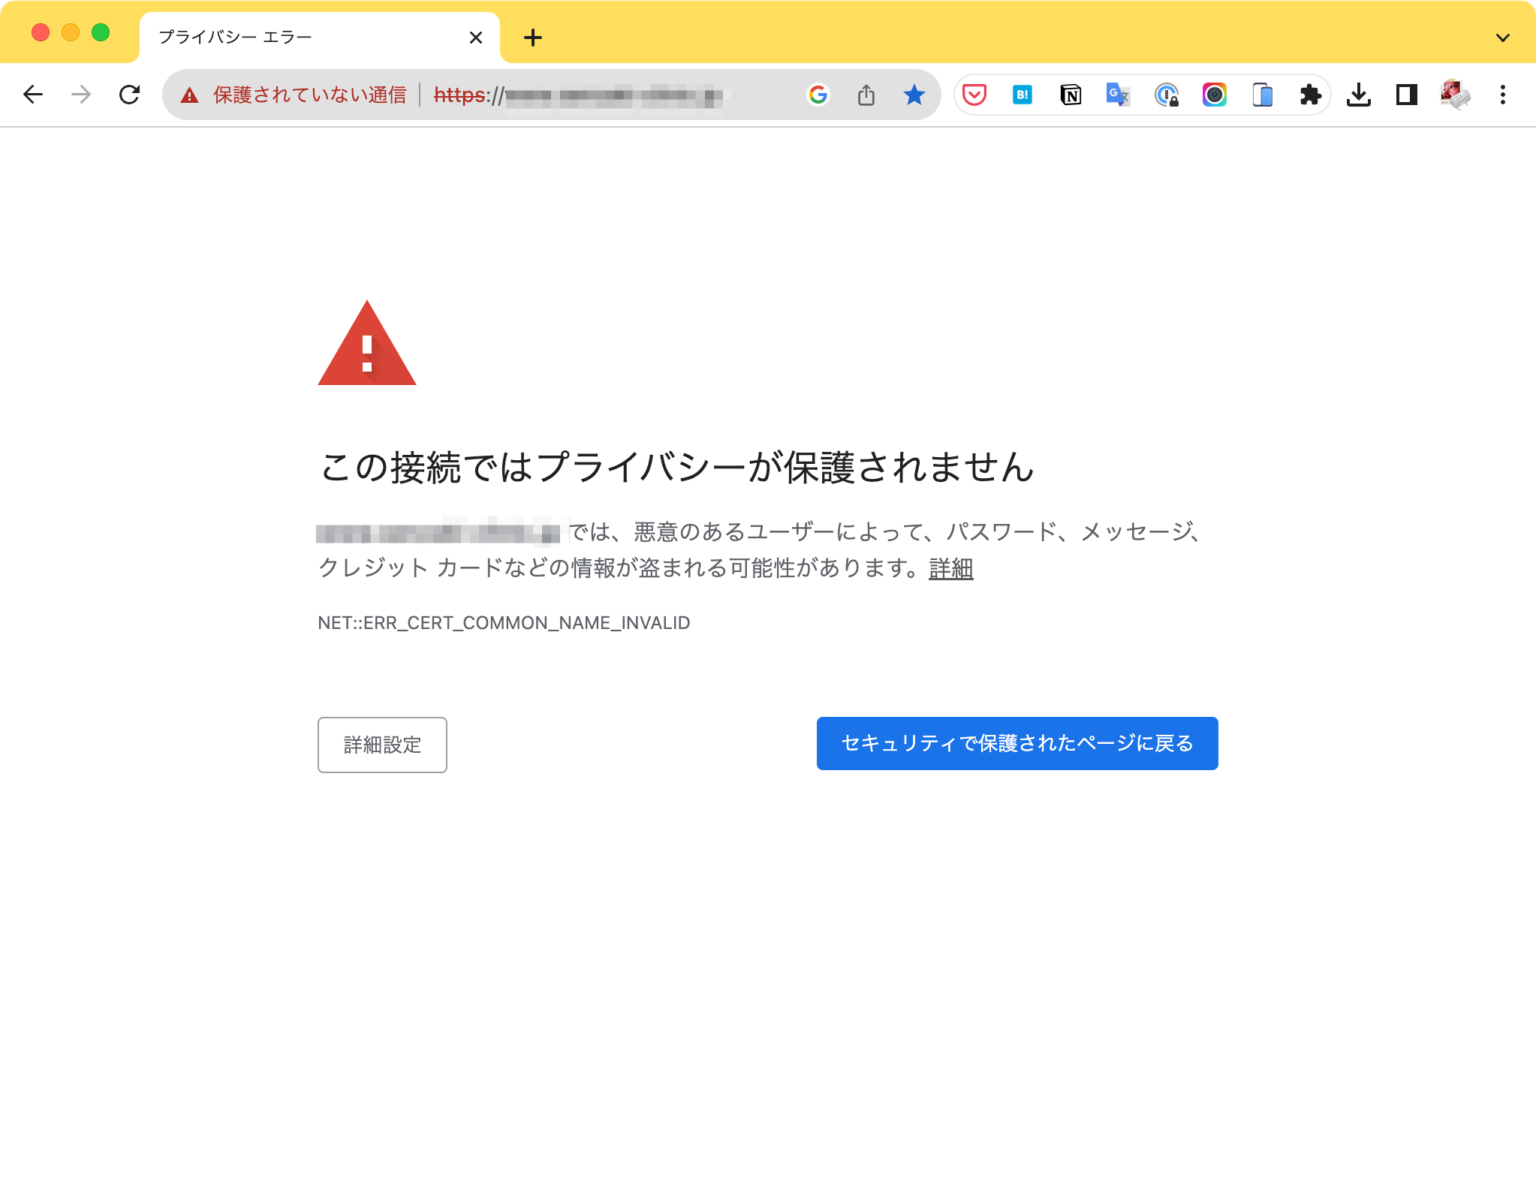
Task: Share the current page
Action: pos(866,95)
